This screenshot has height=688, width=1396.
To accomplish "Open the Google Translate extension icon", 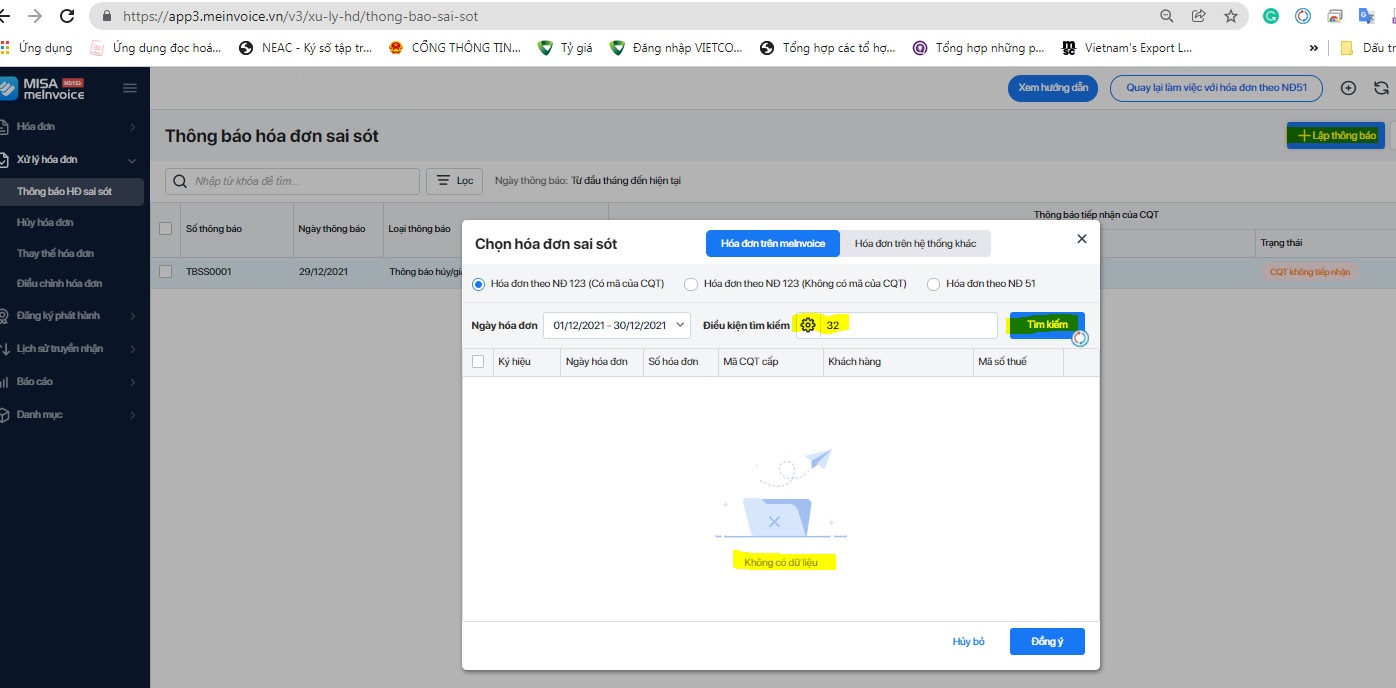I will [1366, 16].
